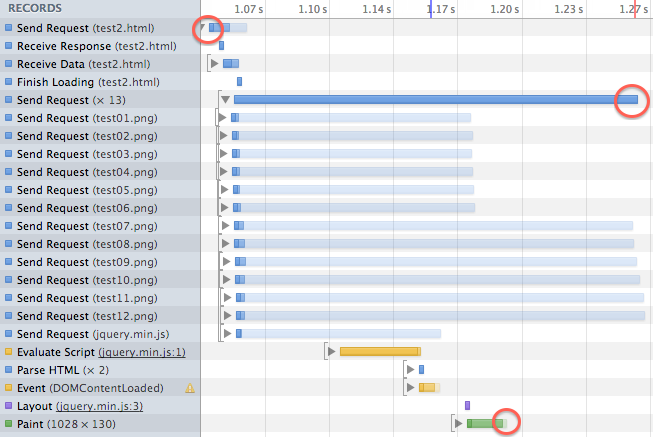653x437 pixels.
Task: Expand the test06.png request bar
Action: pyautogui.click(x=224, y=207)
